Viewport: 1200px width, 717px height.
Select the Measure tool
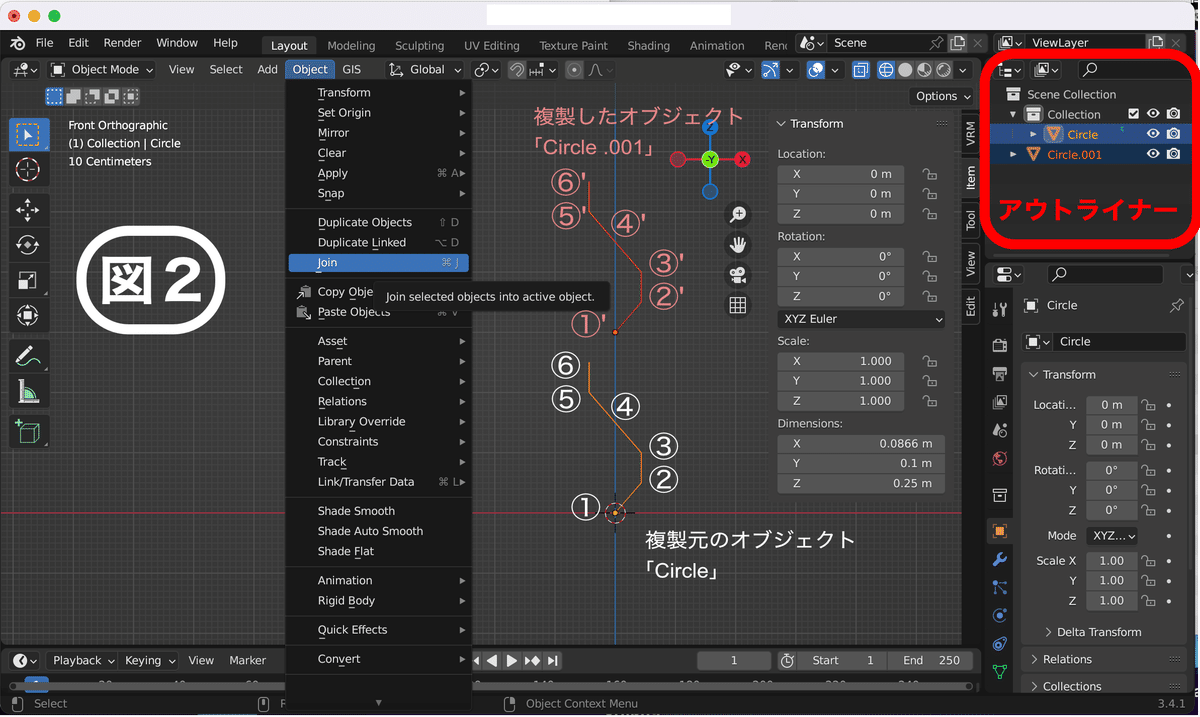coord(28,392)
